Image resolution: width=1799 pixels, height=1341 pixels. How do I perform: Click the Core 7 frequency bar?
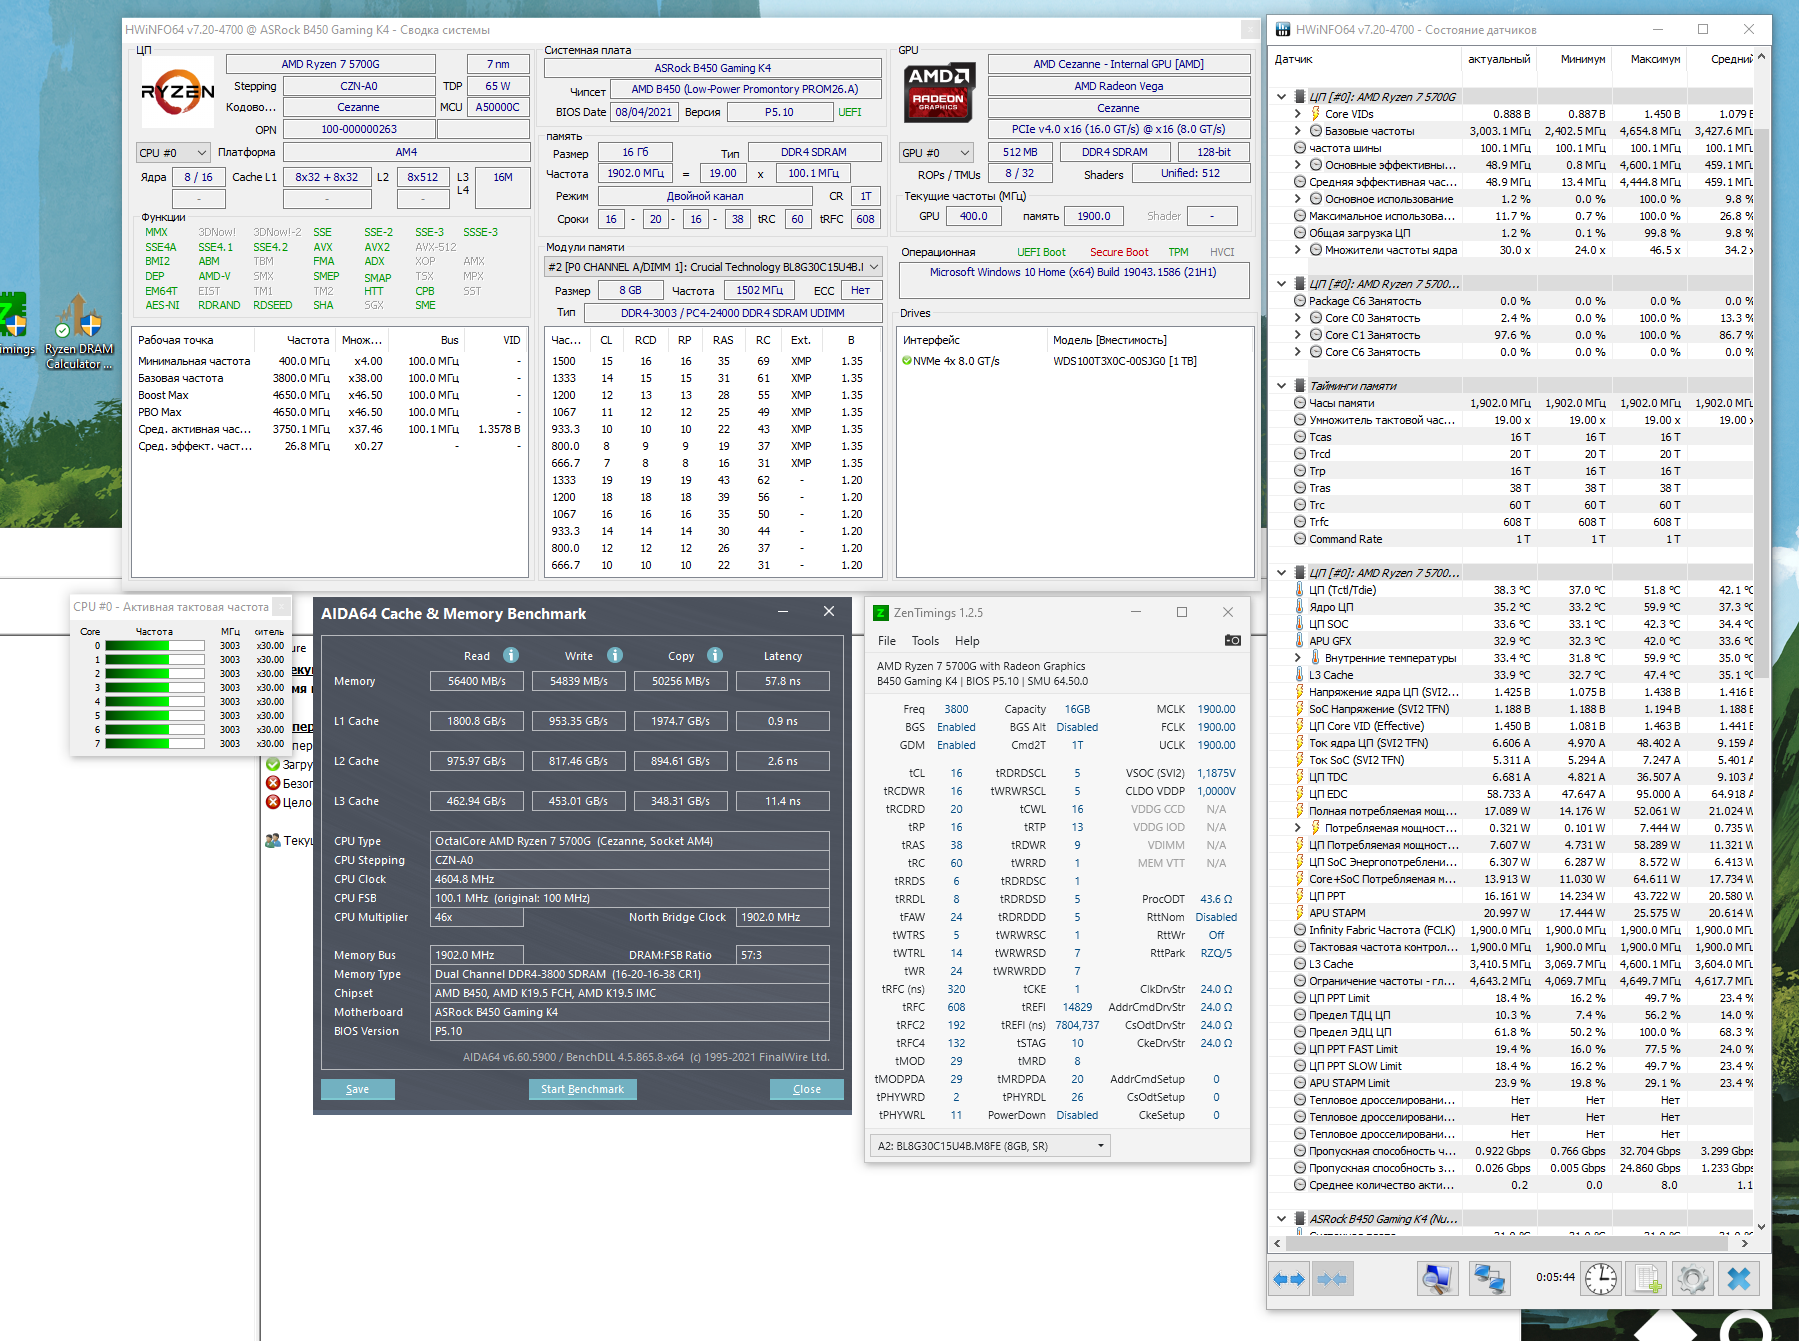[153, 744]
